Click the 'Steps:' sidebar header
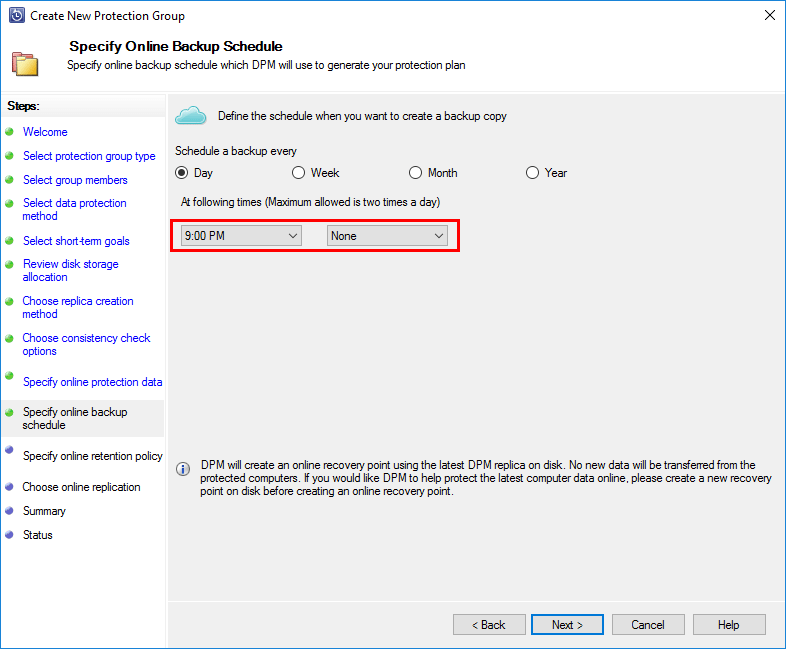 [23, 106]
